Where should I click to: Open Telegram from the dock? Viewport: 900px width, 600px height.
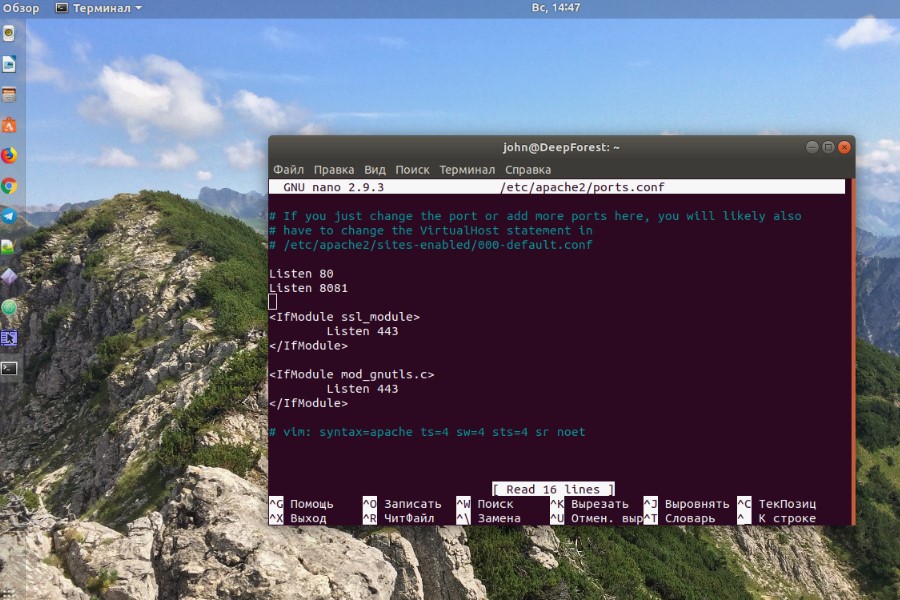point(9,215)
